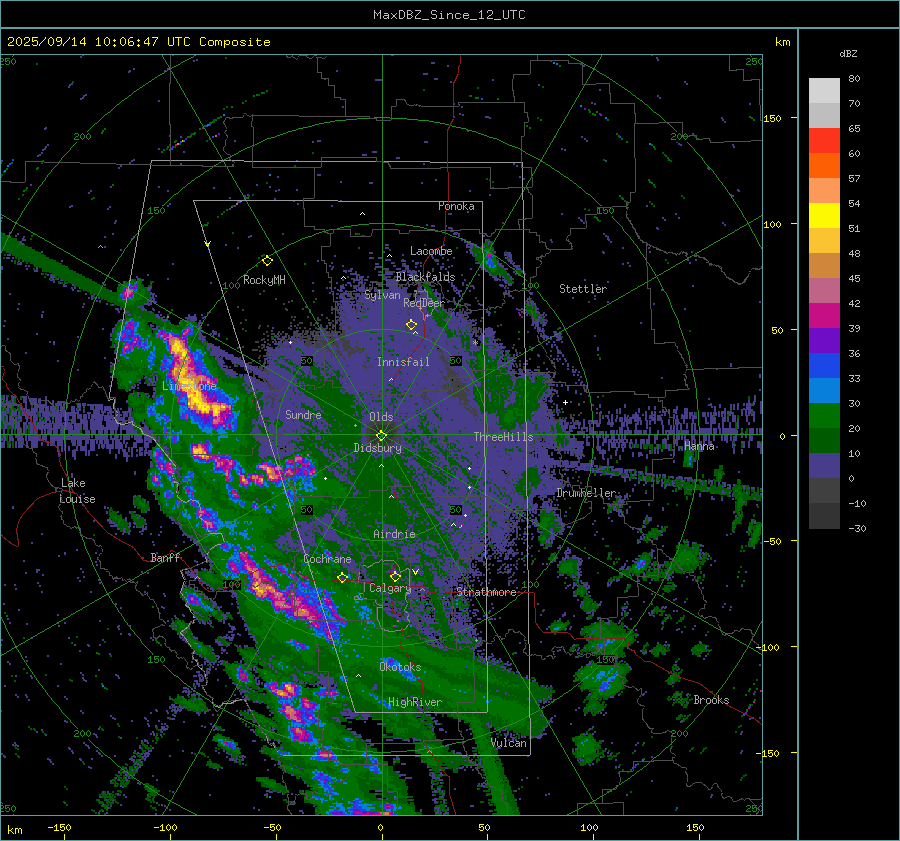Click the Blackfalds label

click(425, 277)
